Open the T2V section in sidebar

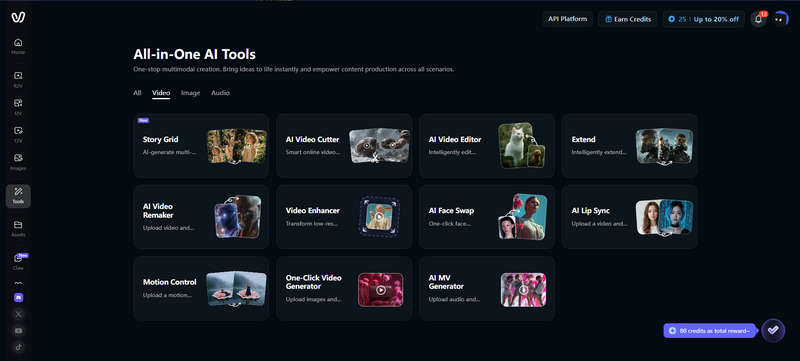pyautogui.click(x=18, y=135)
